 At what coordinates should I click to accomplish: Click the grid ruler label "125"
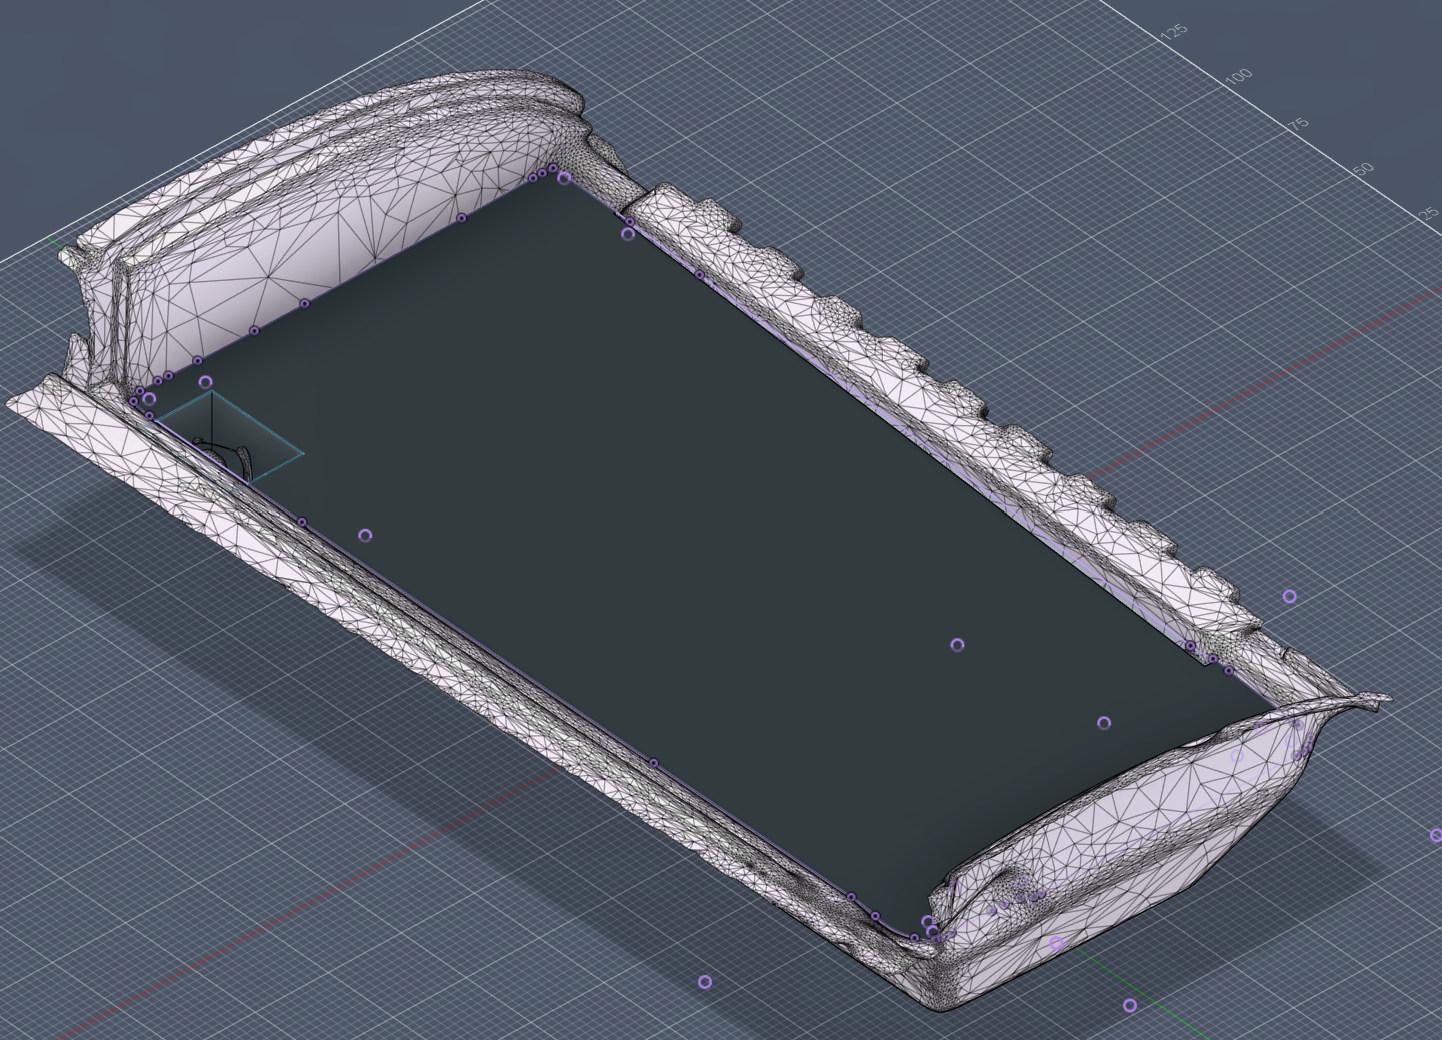coord(1174,32)
